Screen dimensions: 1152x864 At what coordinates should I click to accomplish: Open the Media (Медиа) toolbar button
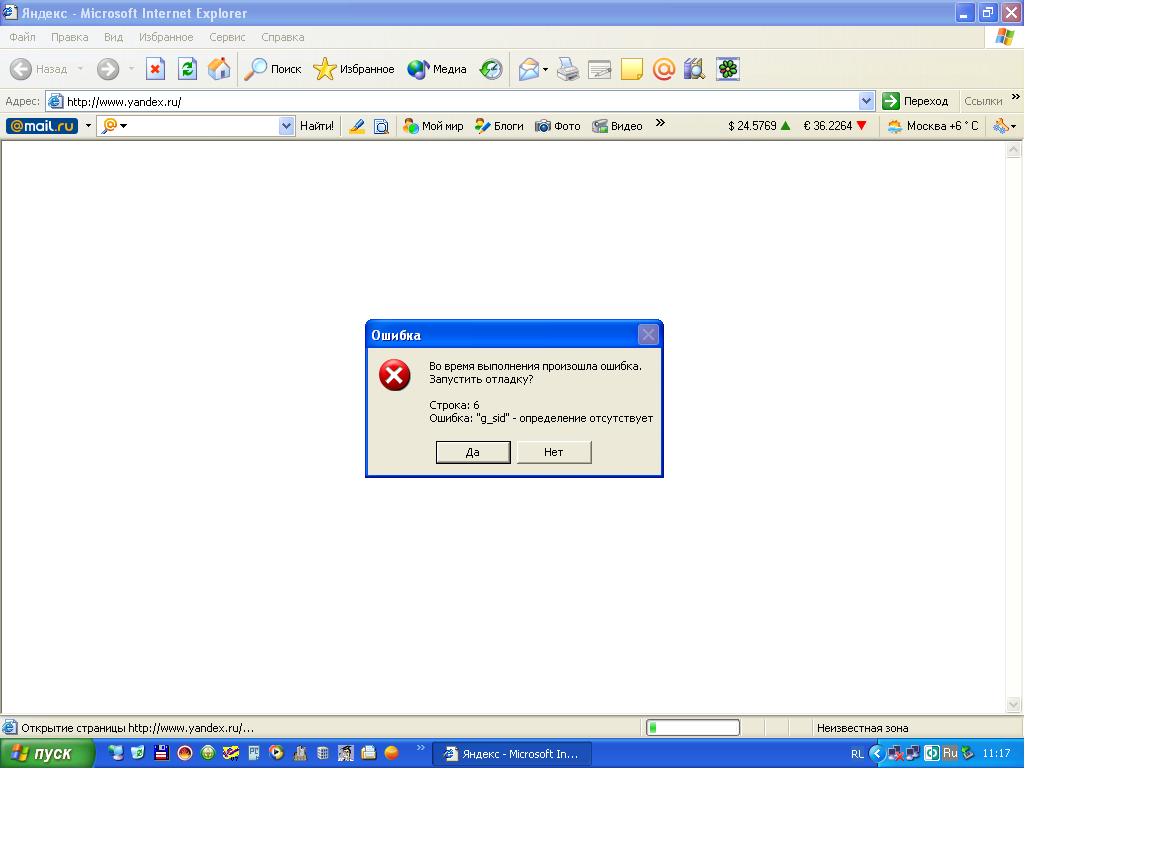click(437, 69)
